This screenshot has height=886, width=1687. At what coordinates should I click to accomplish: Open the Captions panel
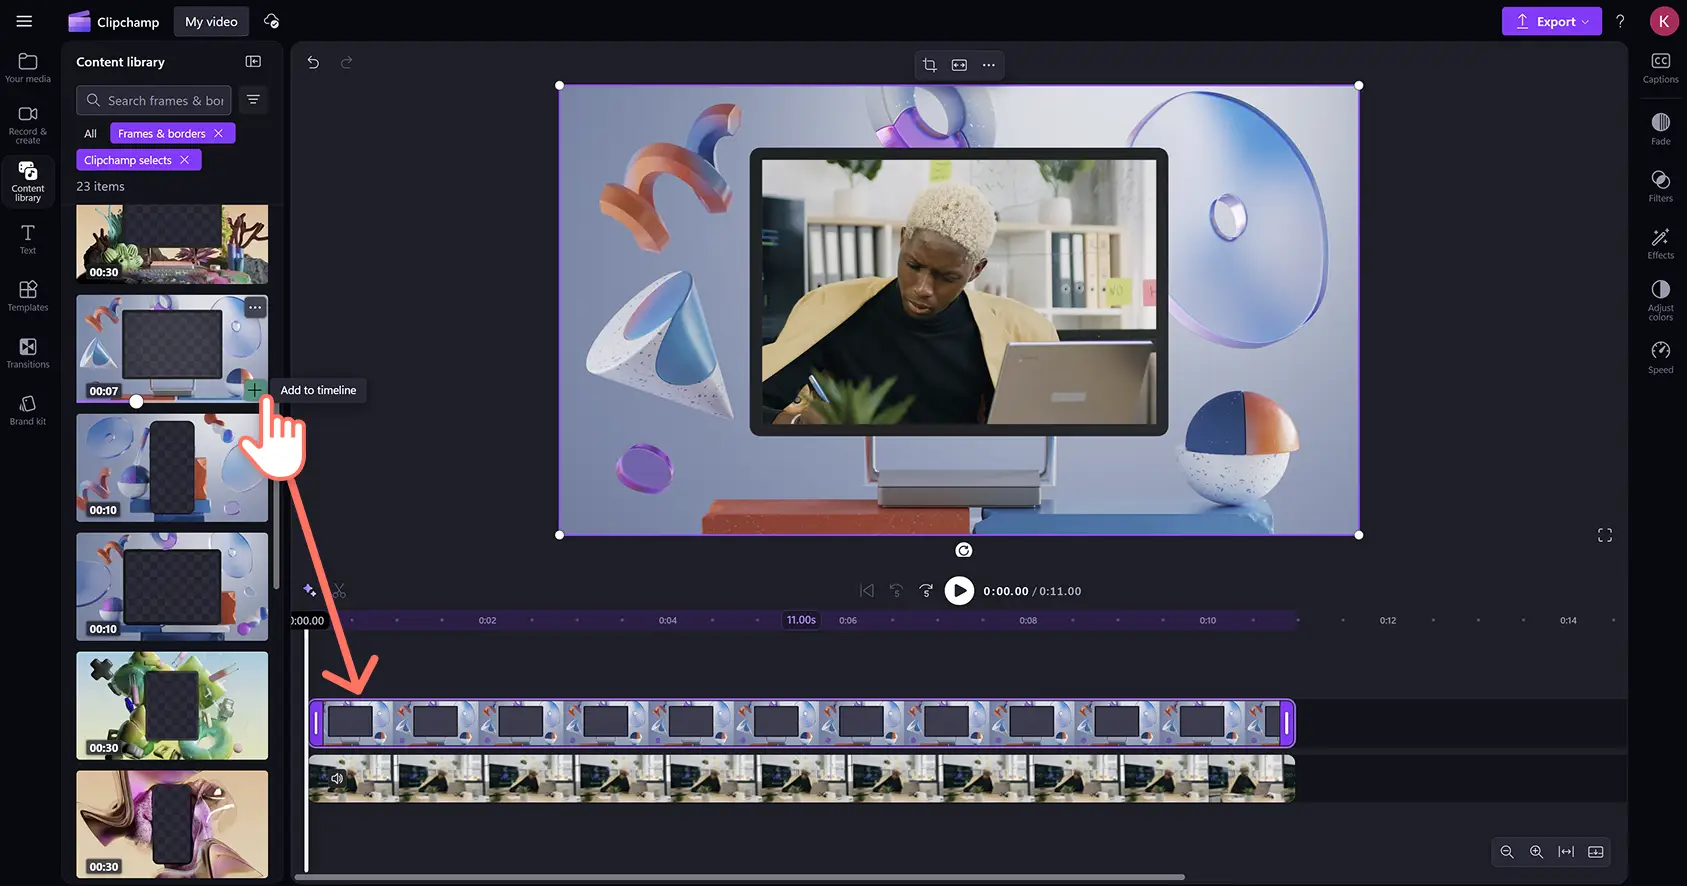pyautogui.click(x=1660, y=68)
